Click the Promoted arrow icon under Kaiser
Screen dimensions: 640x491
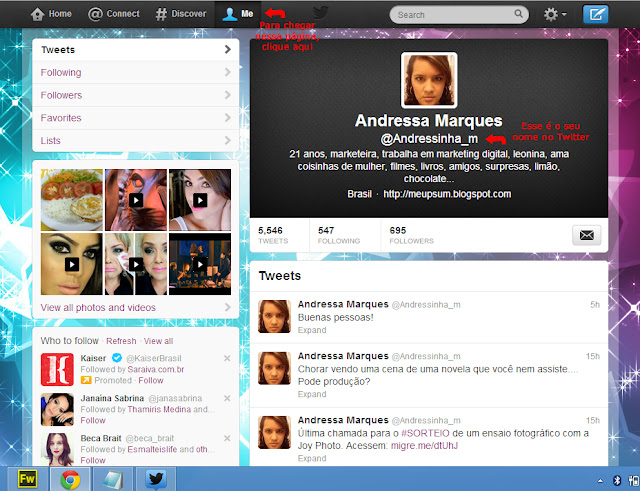coord(86,380)
